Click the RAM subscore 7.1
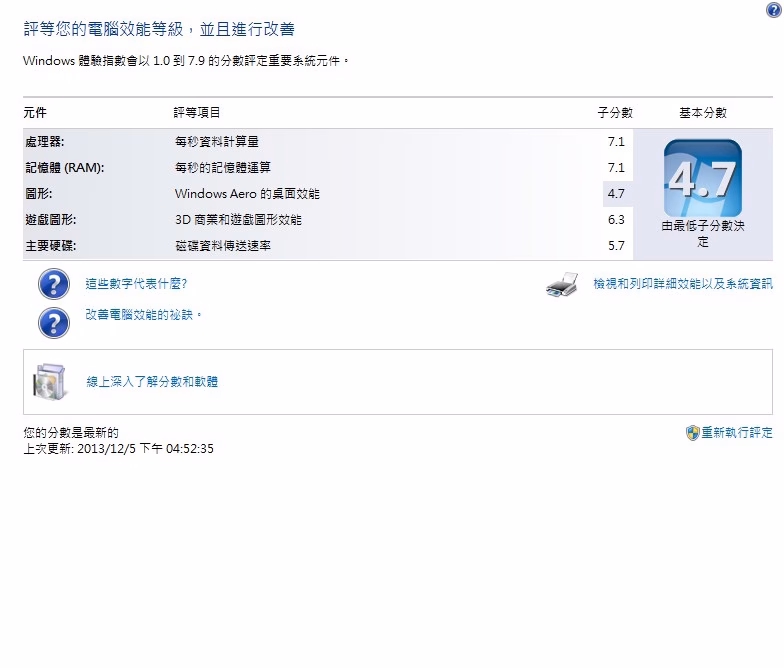The height and width of the screenshot is (668, 784). click(616, 168)
